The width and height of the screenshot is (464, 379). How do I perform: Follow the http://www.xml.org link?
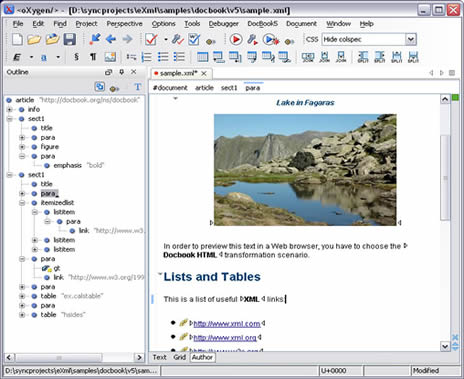[x=225, y=338]
